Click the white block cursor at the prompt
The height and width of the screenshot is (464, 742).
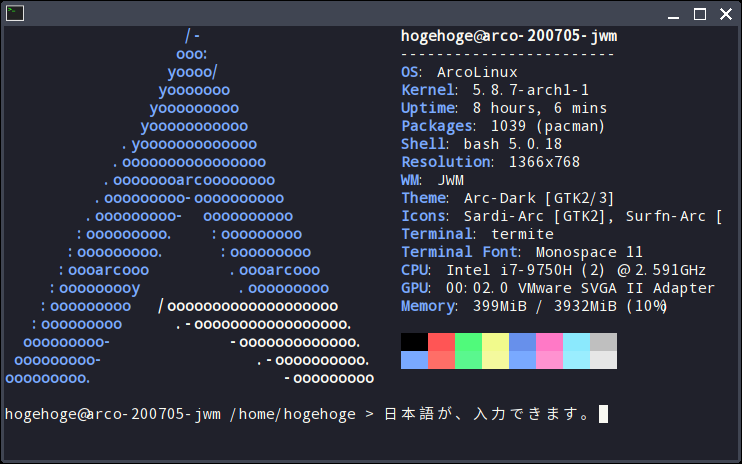coord(603,414)
